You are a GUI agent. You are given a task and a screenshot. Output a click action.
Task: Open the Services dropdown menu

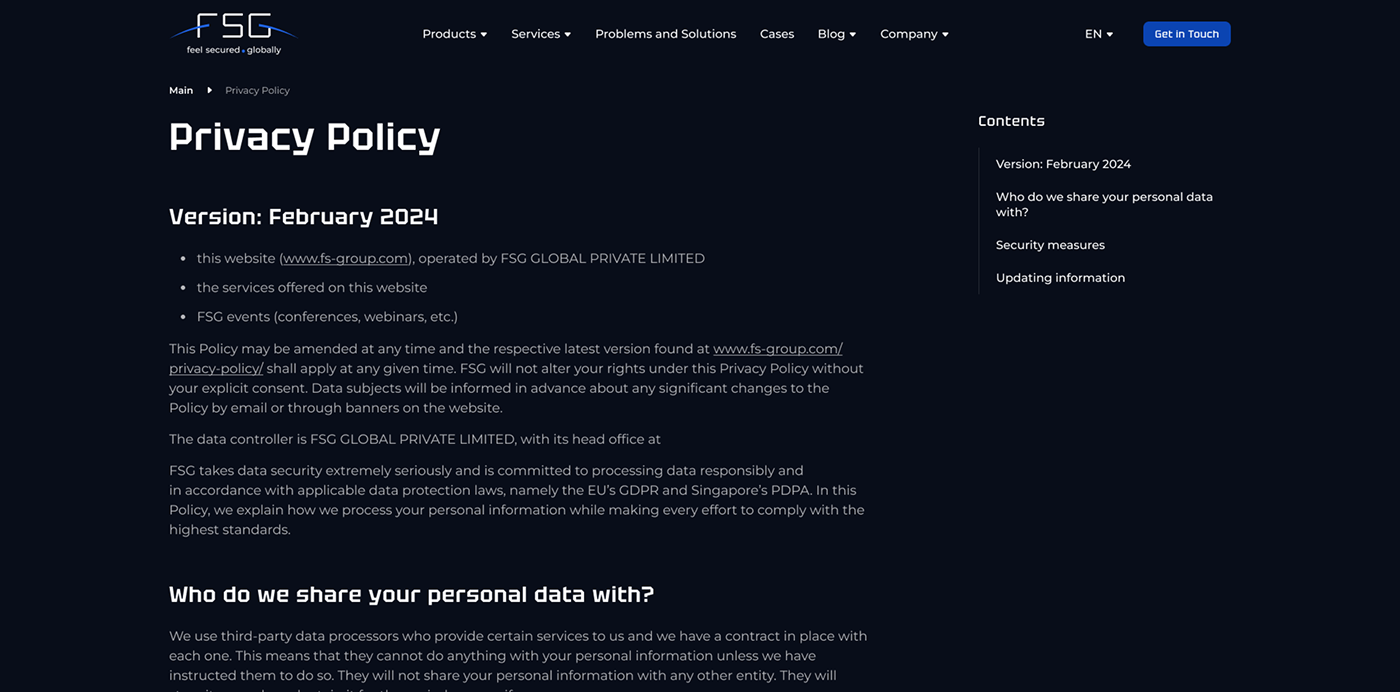tap(540, 34)
